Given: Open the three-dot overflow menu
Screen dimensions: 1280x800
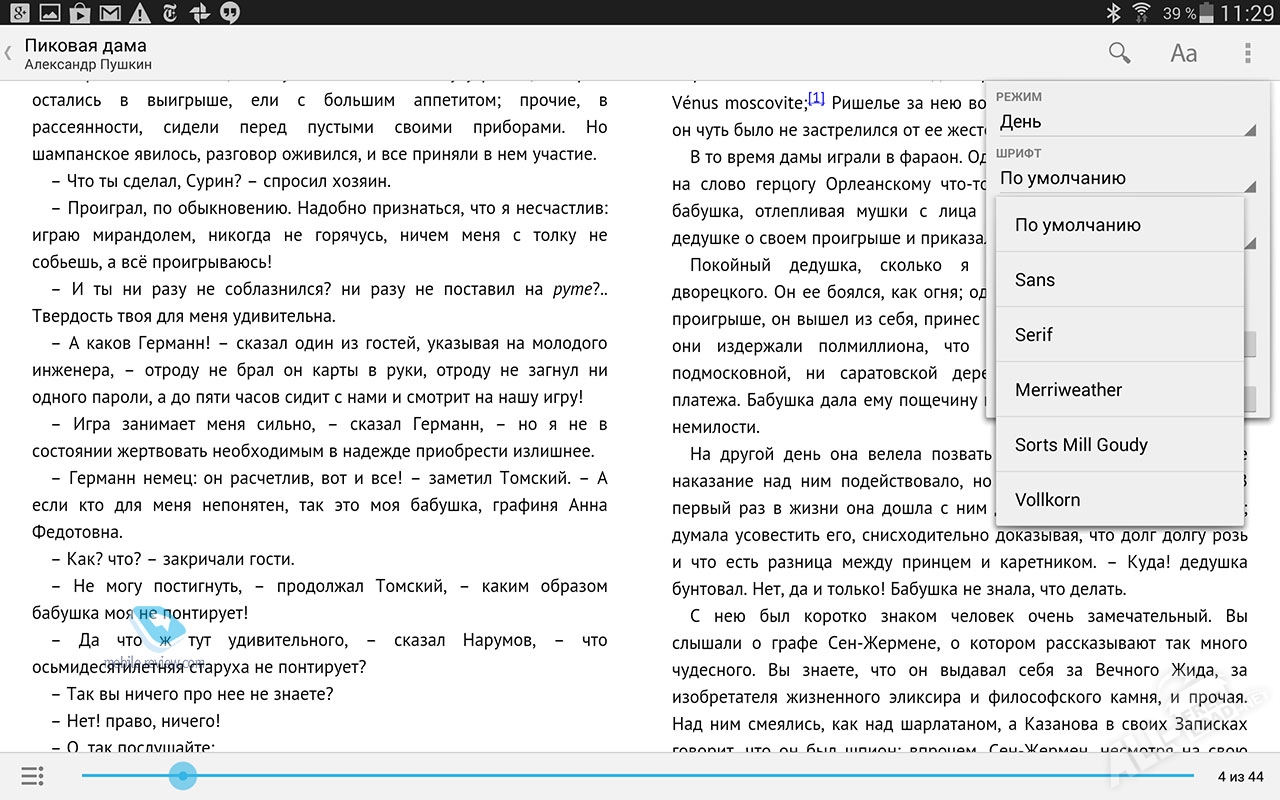Looking at the screenshot, I should (x=1247, y=54).
